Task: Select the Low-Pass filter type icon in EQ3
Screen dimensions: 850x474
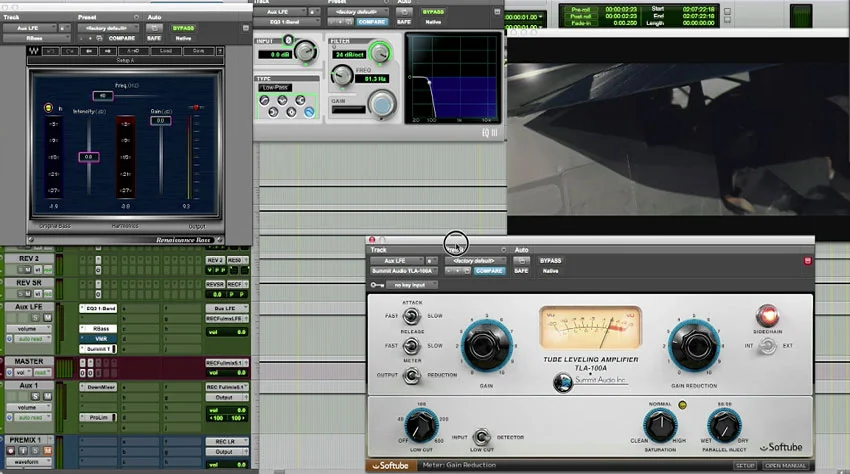Action: pos(308,112)
